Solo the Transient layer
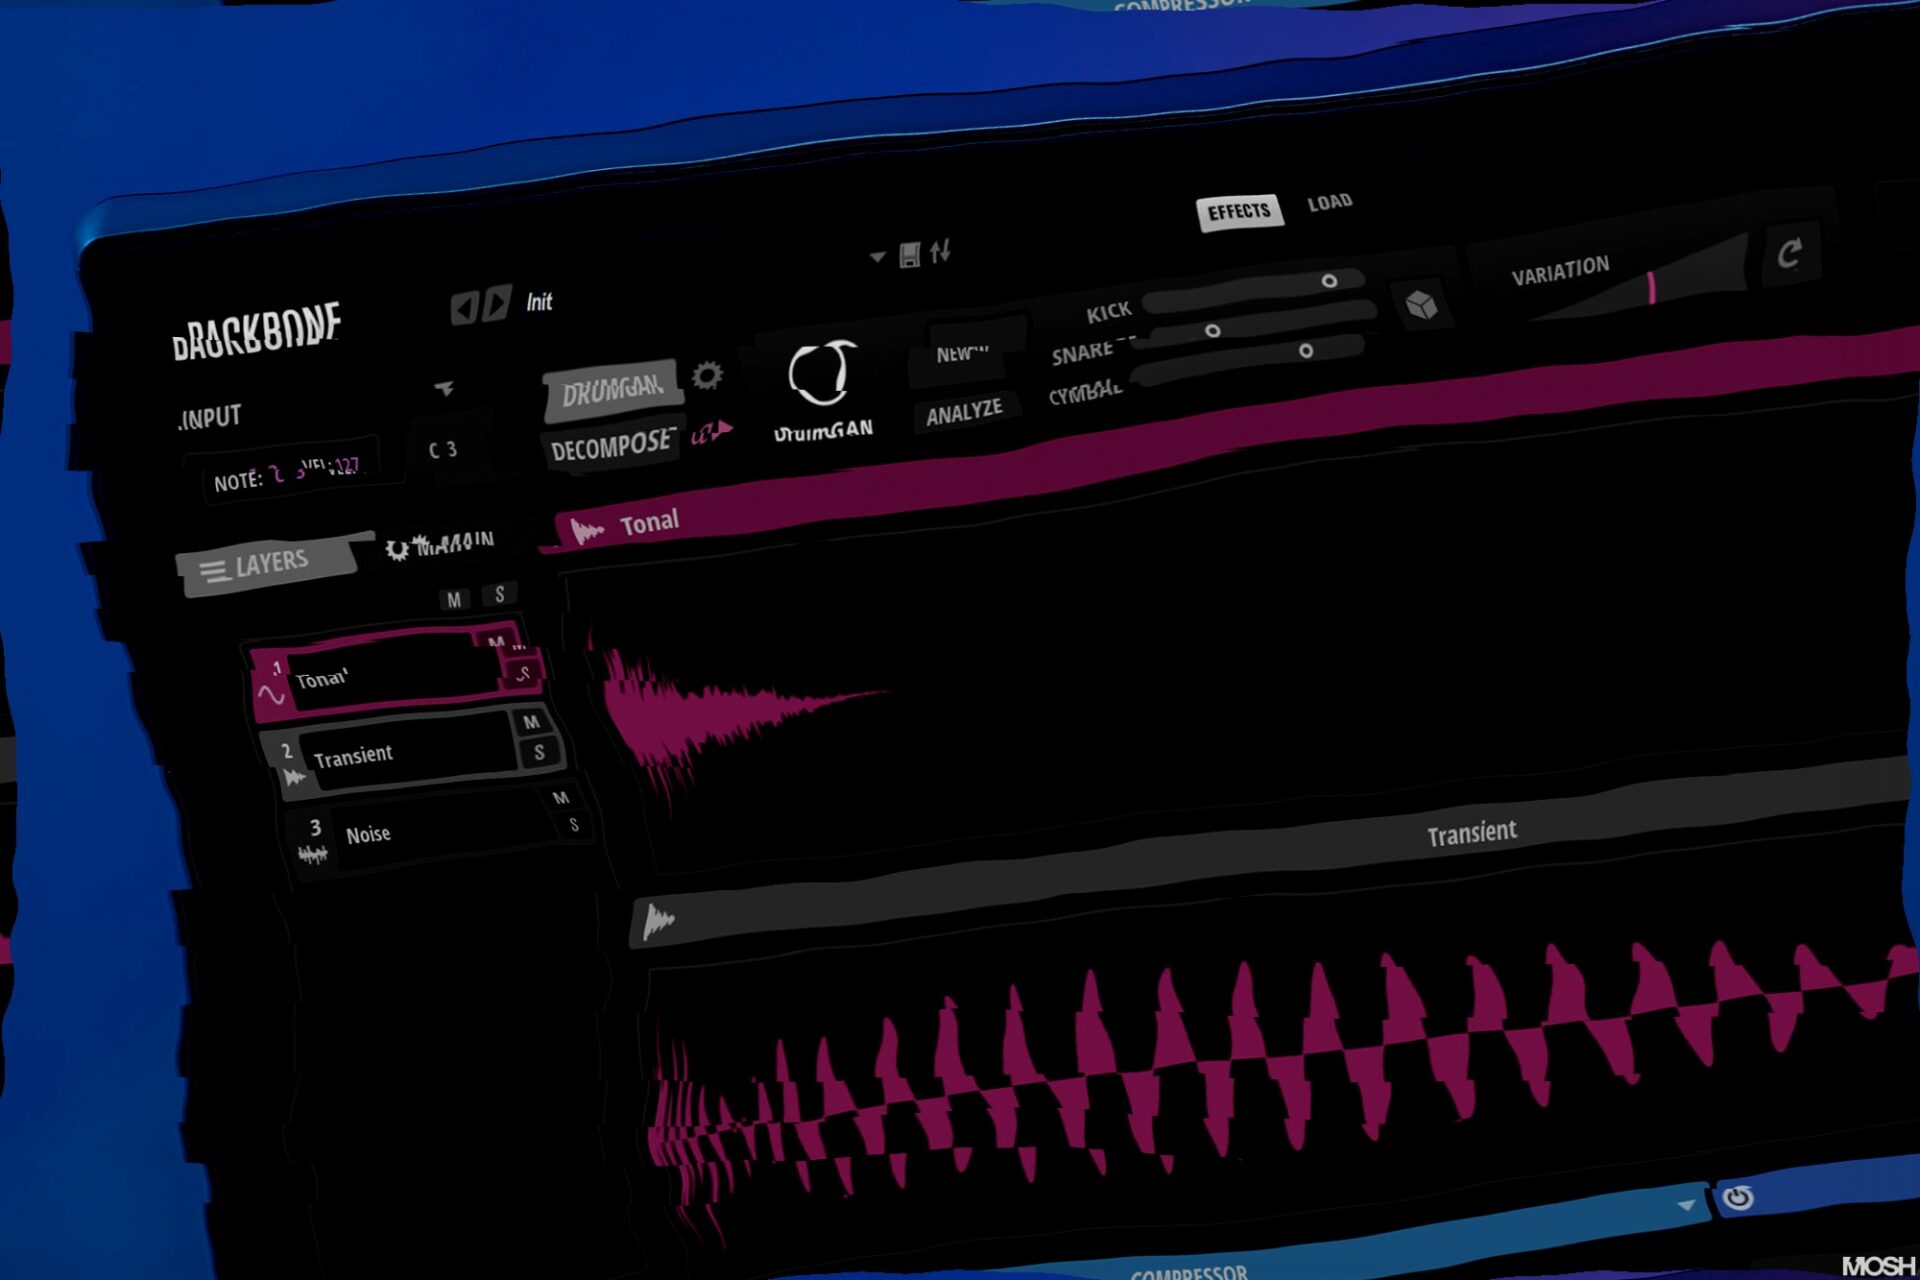1920x1280 pixels. (539, 752)
